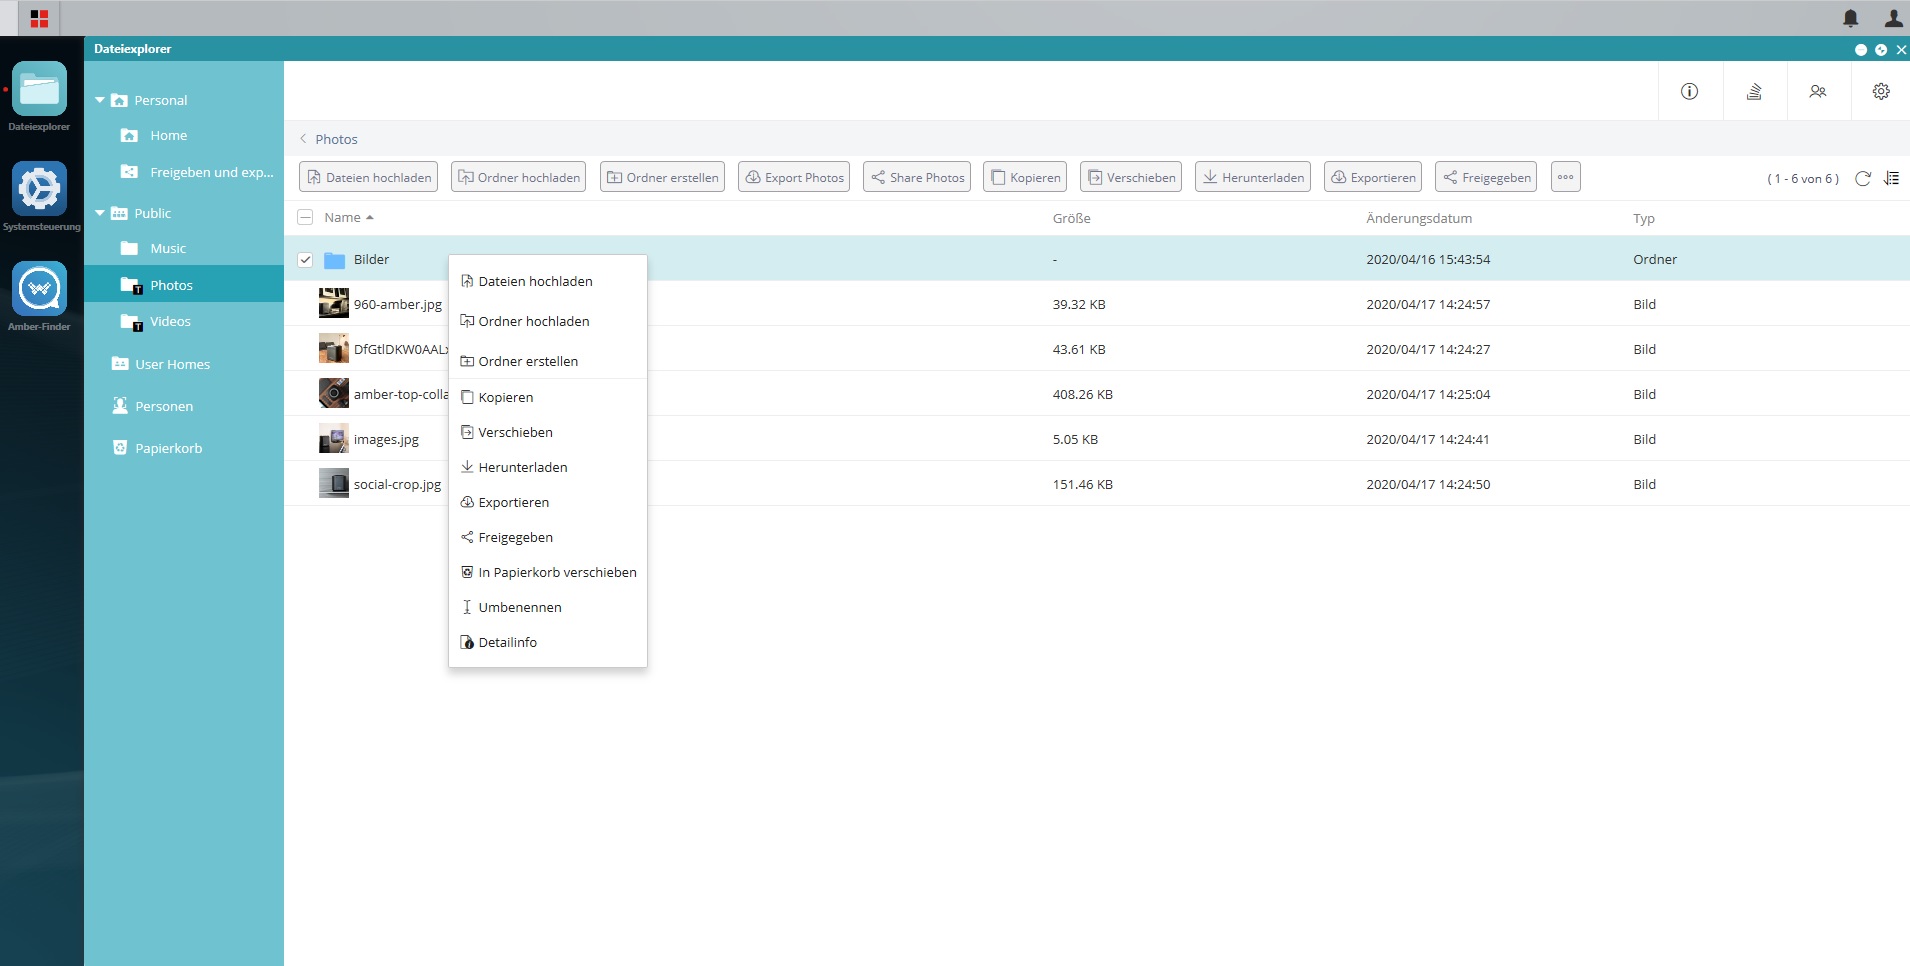This screenshot has width=1910, height=966.
Task: Open the 960-amber.jpg thumbnail
Action: click(333, 303)
